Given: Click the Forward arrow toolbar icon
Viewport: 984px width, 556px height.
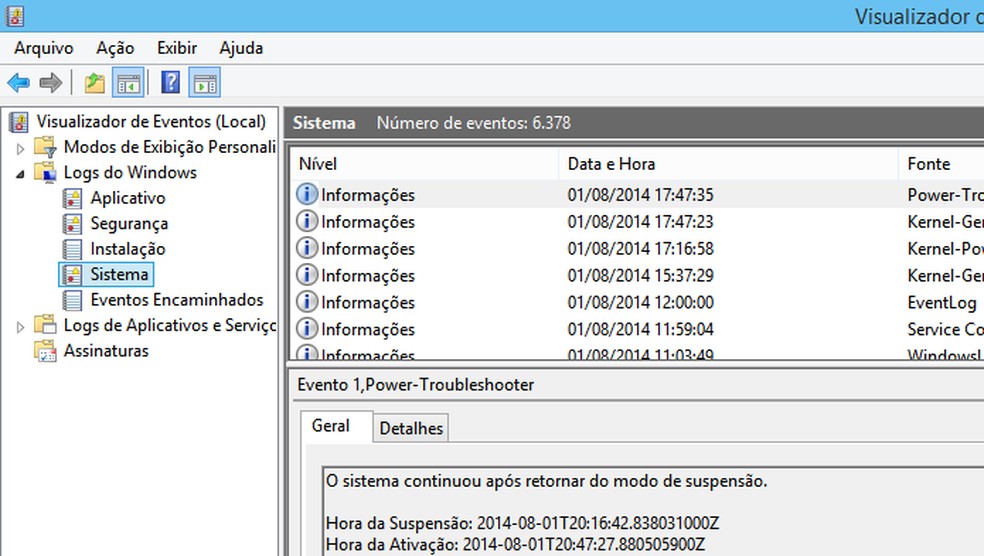Looking at the screenshot, I should click(50, 83).
